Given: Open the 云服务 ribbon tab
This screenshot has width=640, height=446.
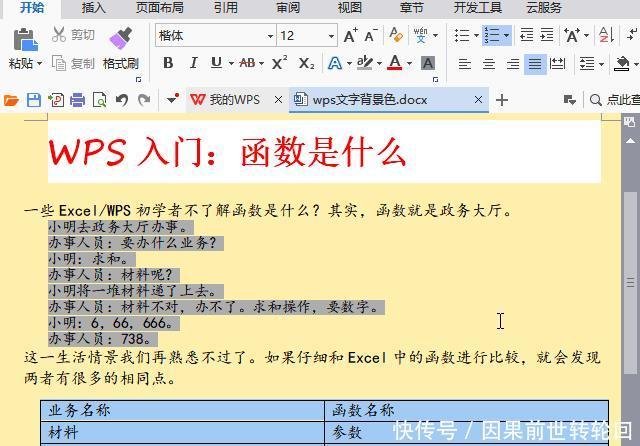Looking at the screenshot, I should tap(544, 7).
